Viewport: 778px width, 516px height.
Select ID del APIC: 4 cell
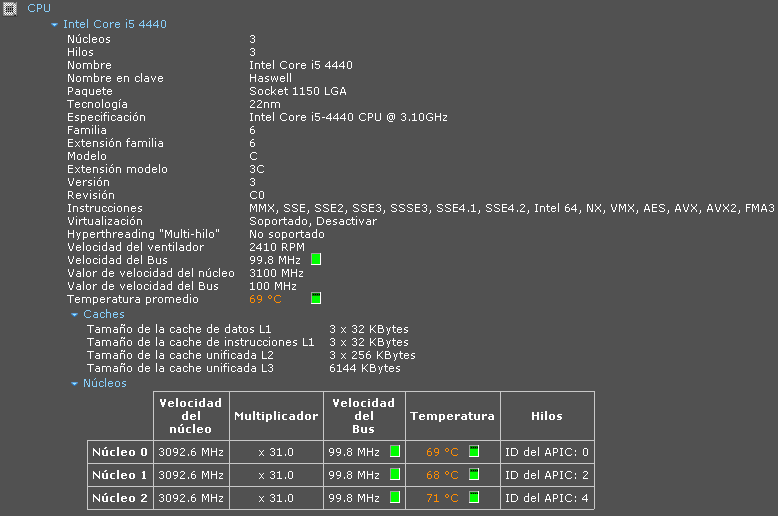[547, 498]
